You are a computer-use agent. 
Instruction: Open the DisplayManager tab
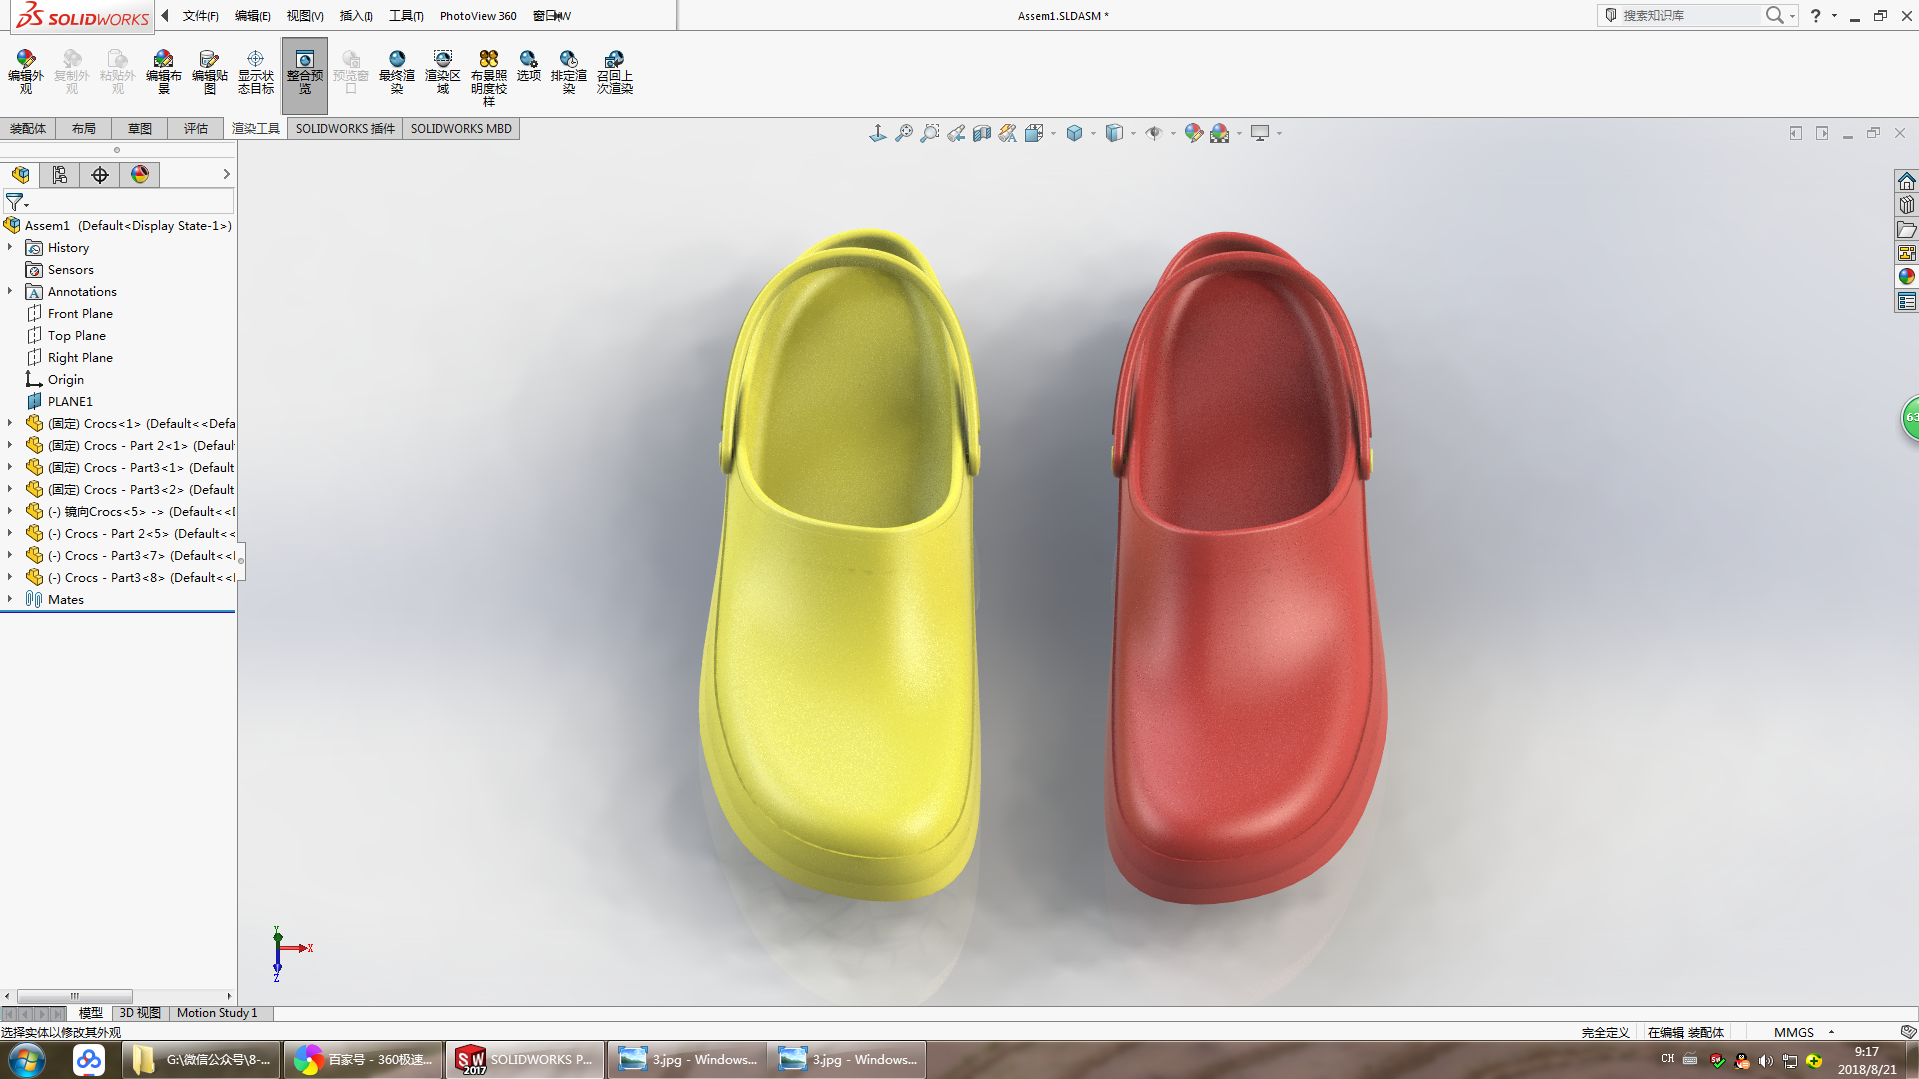click(140, 175)
